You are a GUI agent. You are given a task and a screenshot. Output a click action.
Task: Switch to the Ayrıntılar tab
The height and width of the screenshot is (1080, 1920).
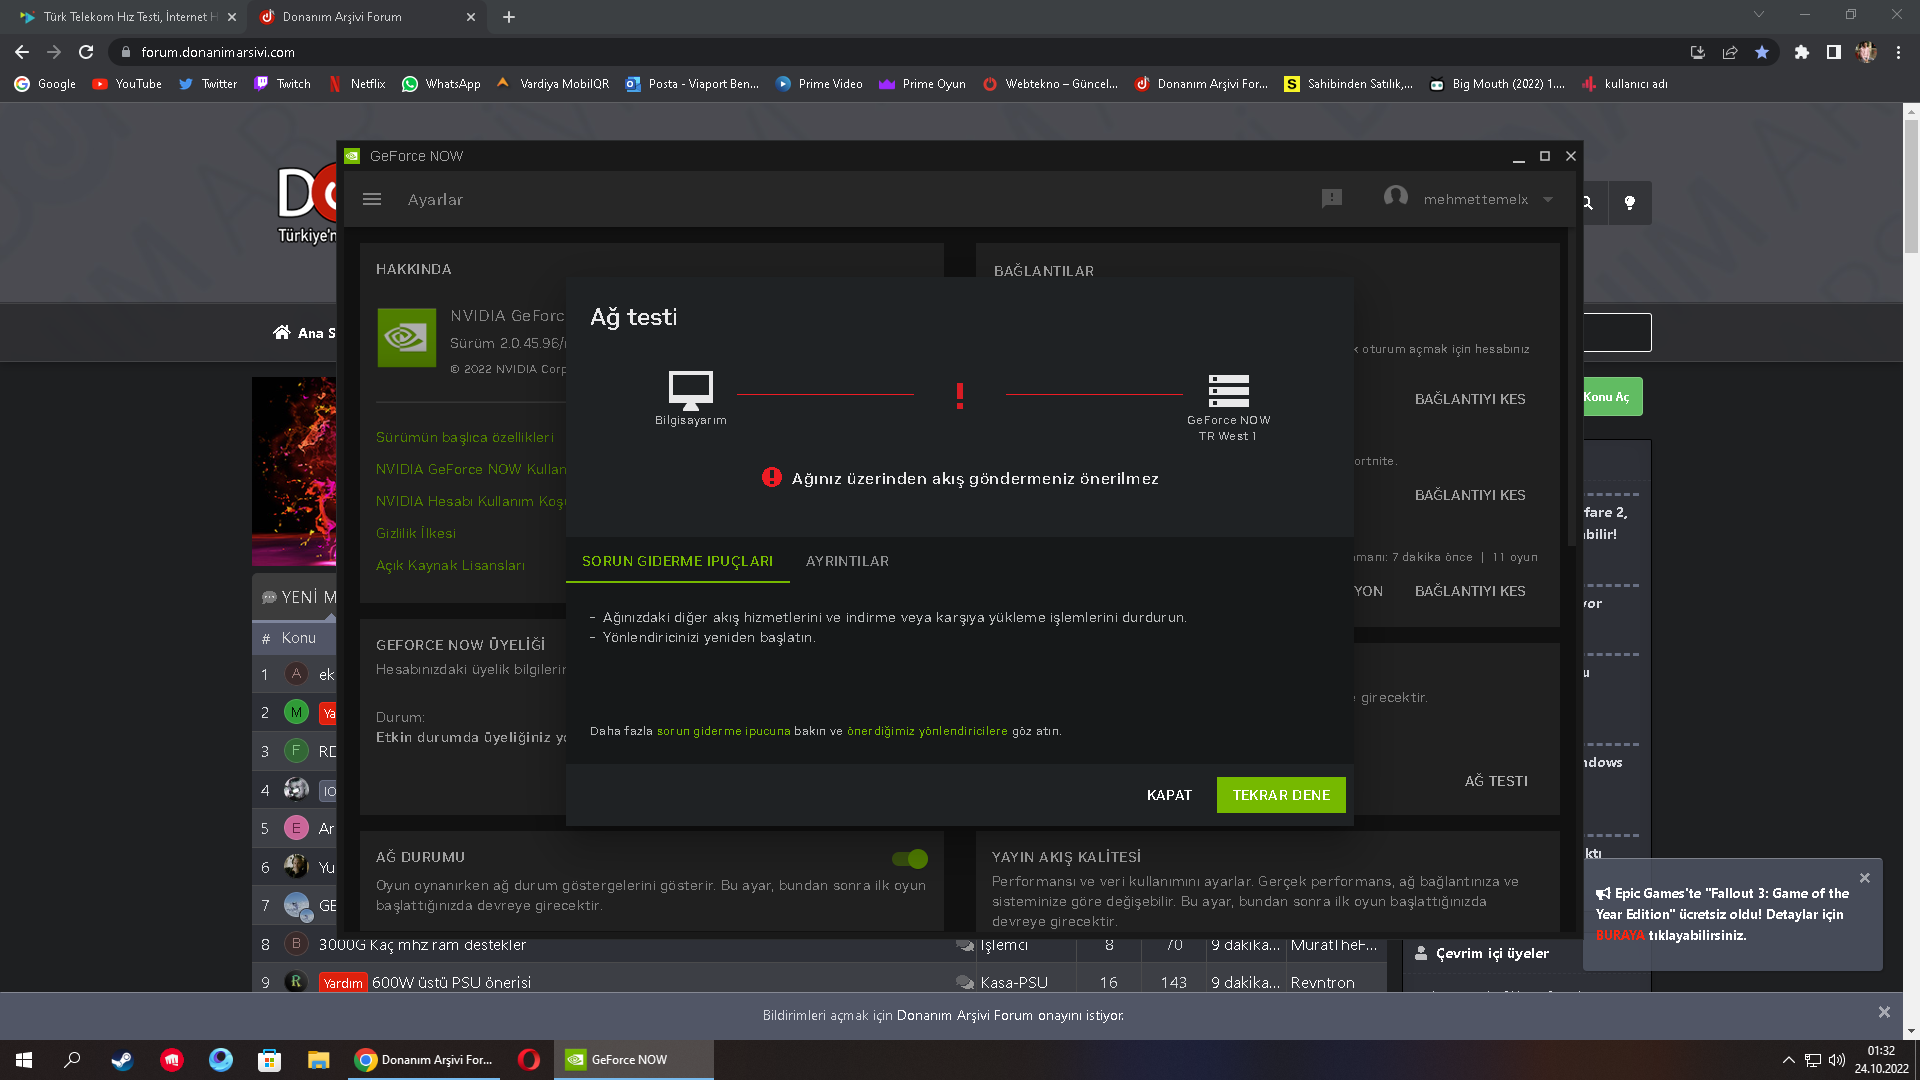click(847, 561)
